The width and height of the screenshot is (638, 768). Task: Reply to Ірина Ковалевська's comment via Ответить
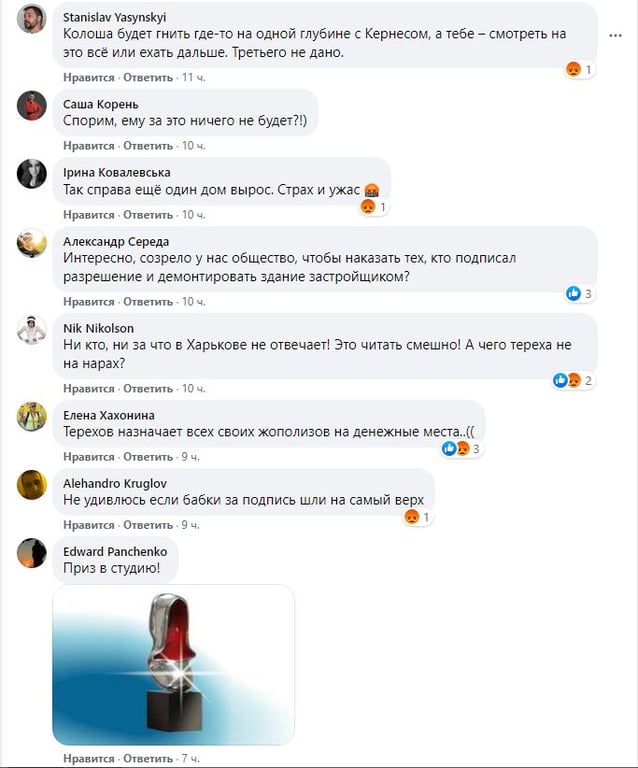coord(148,215)
